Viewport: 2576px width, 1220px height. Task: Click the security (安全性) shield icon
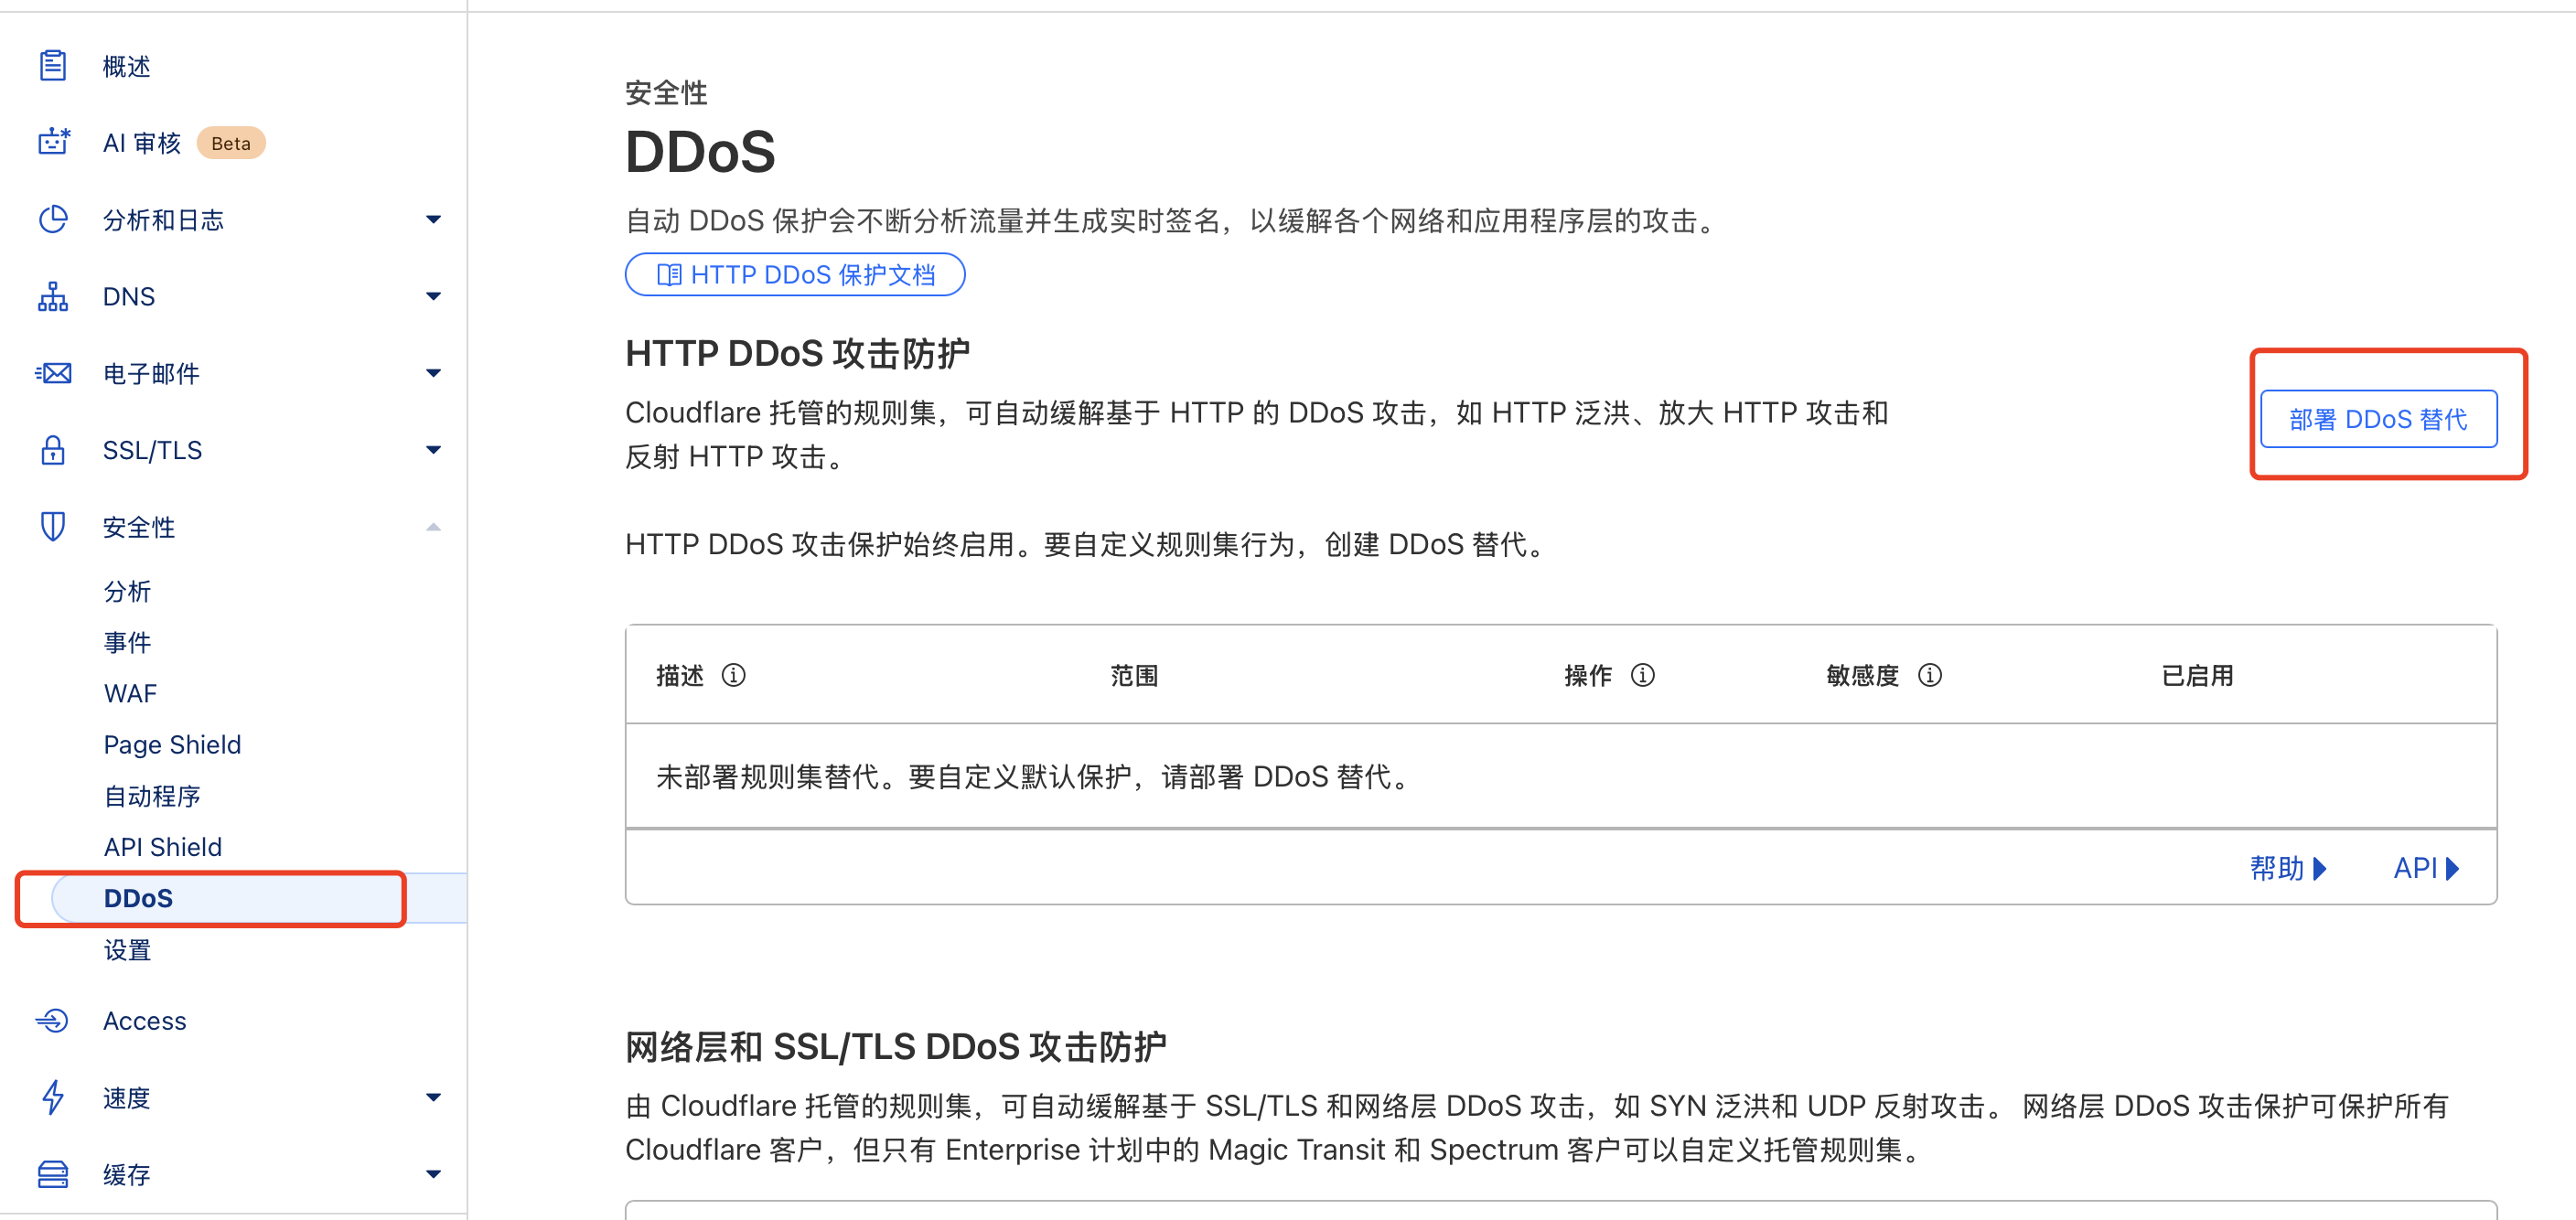click(x=53, y=526)
